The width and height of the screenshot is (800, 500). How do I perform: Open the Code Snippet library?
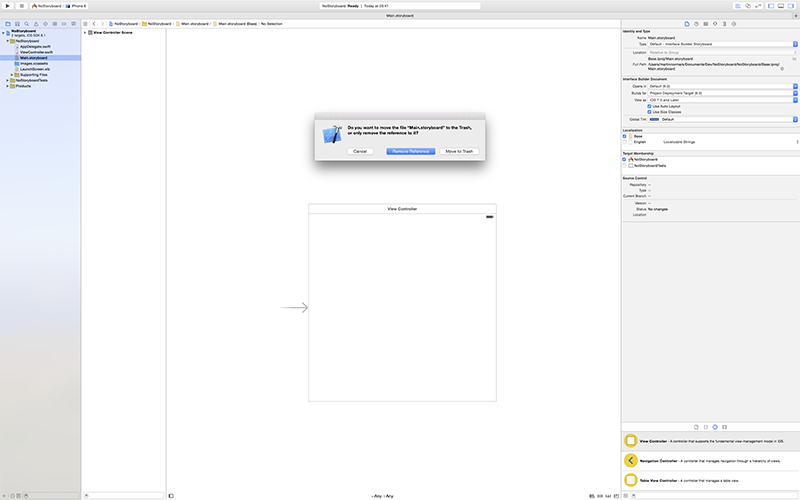pos(706,427)
